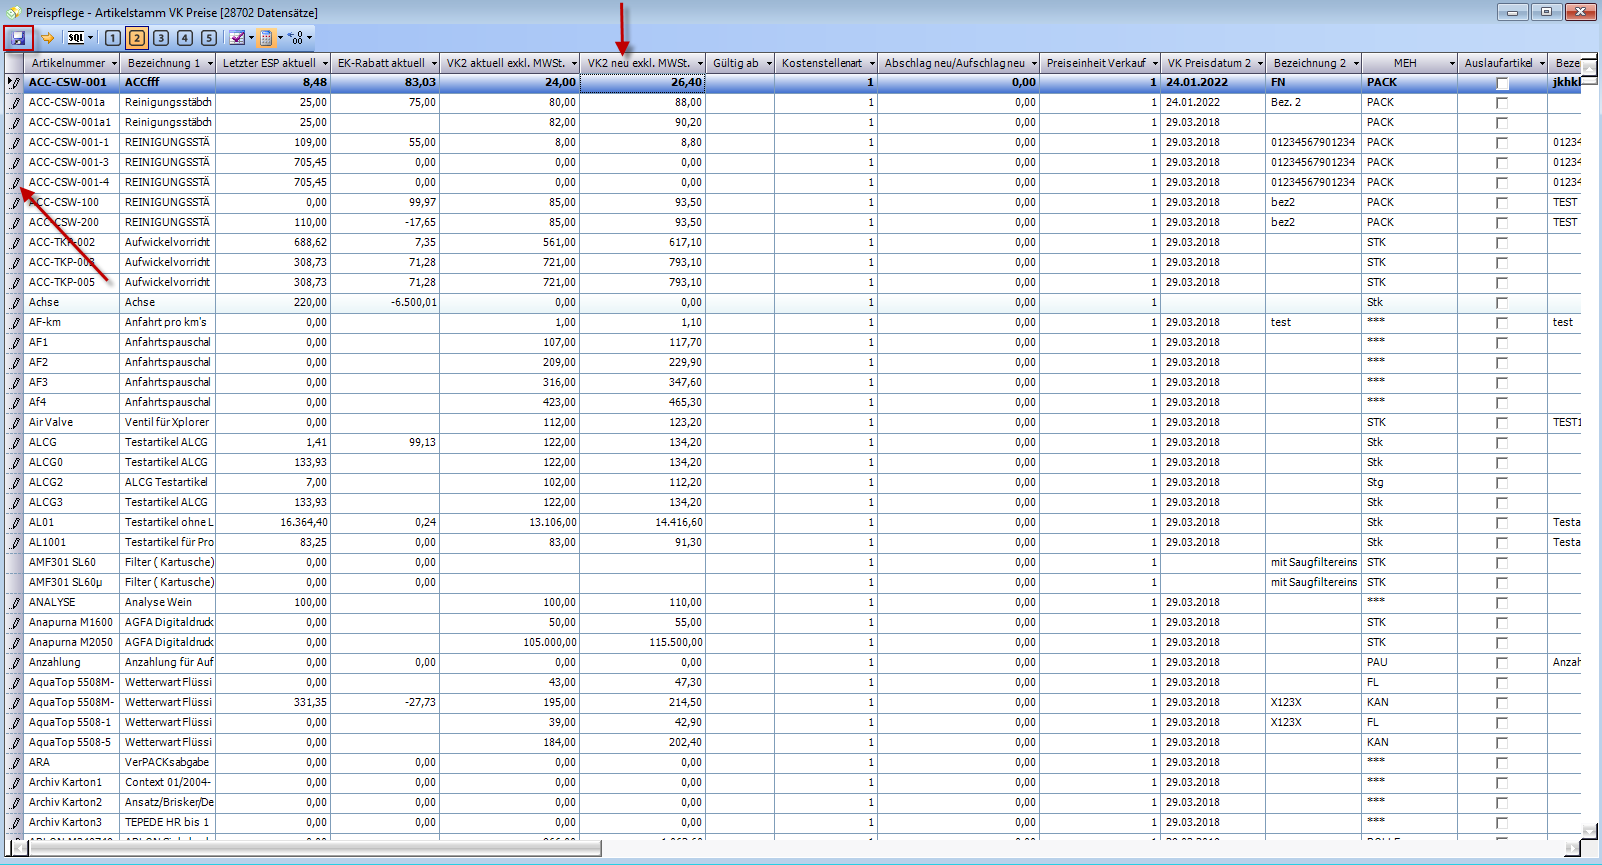This screenshot has width=1602, height=865.
Task: Sort by VK2 neu exkl. MWSt. header
Action: [x=638, y=63]
